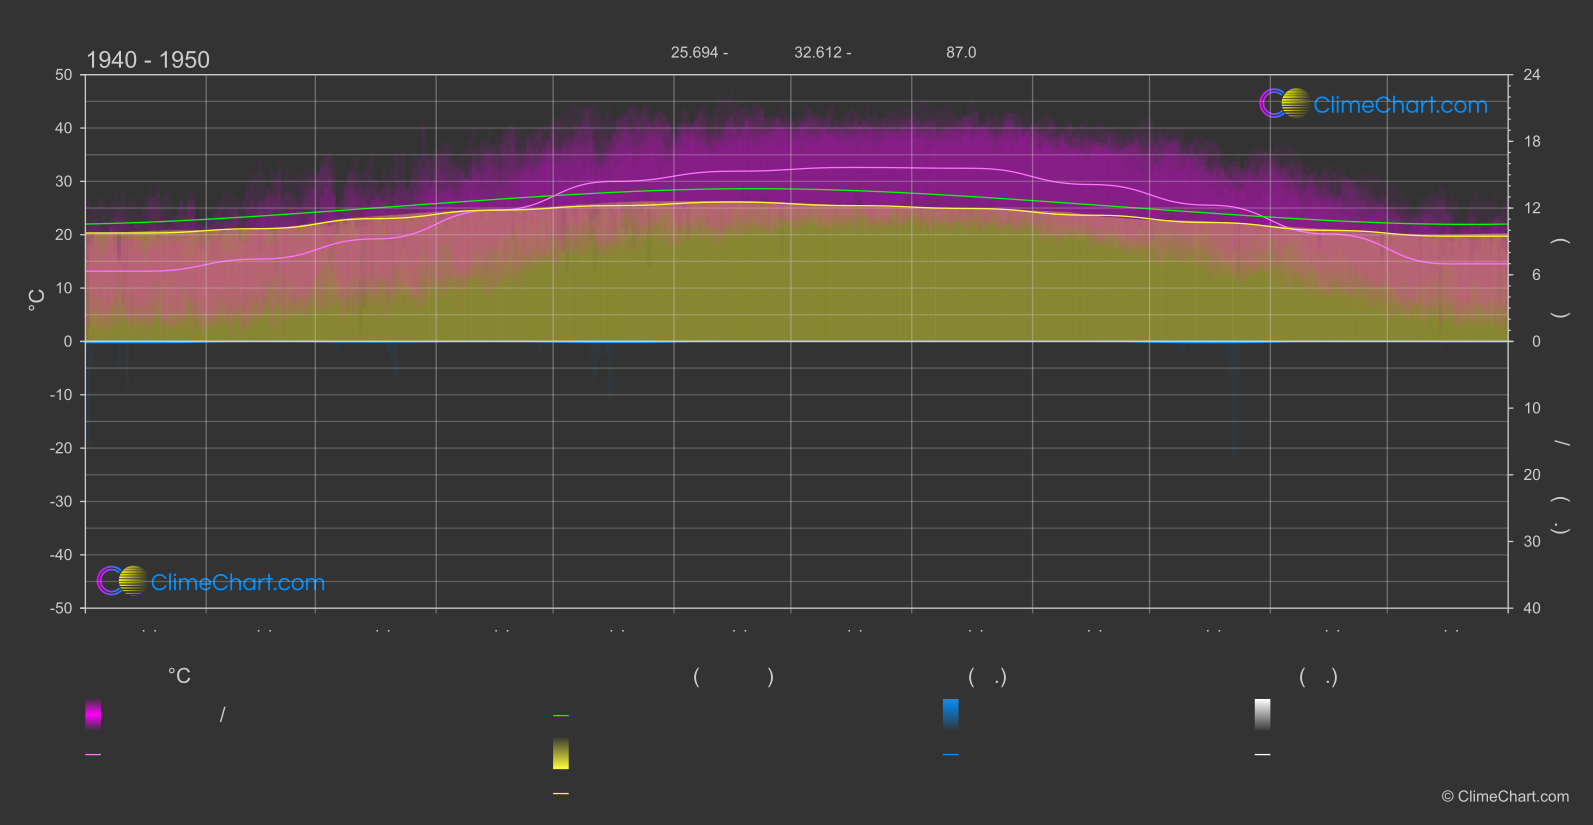Click the © ClimeChart.com copyright text
The width and height of the screenshot is (1593, 825).
tap(1505, 796)
